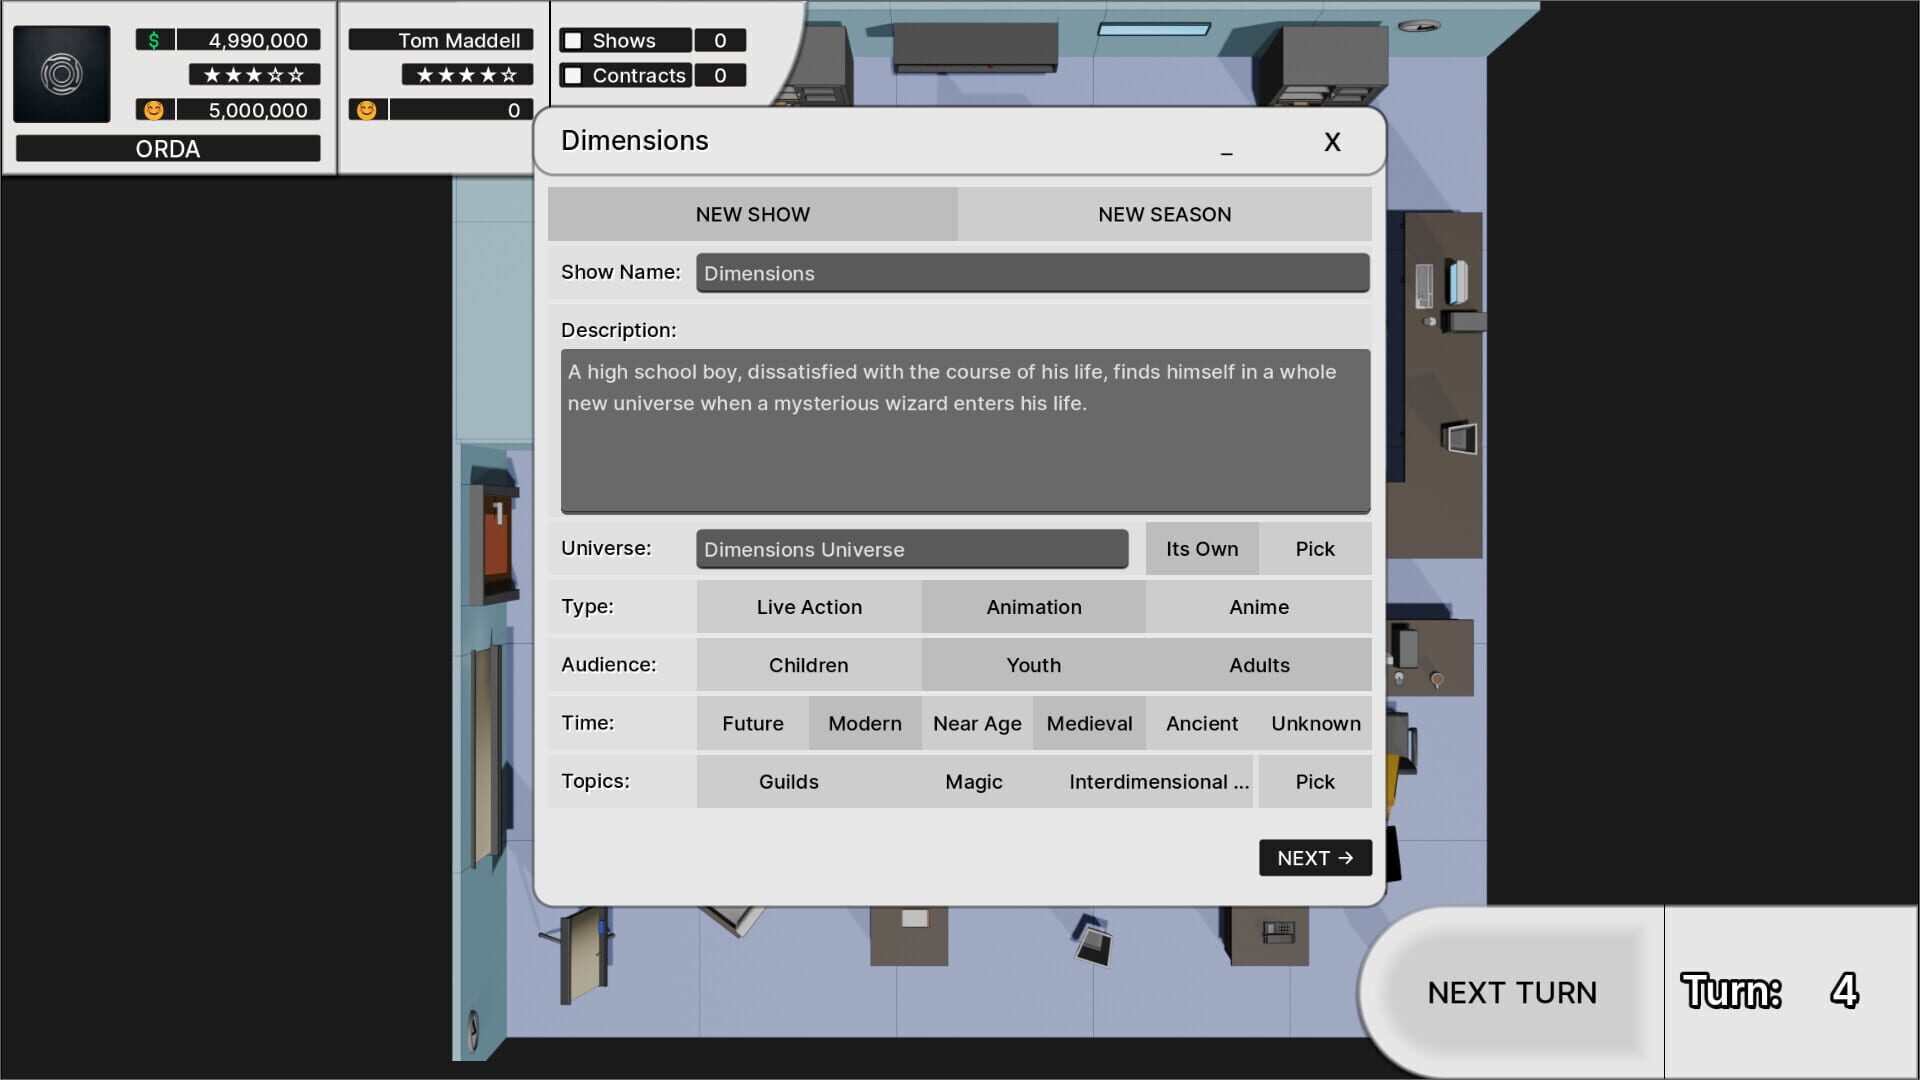Click ORDA's happiness smiley icon
This screenshot has width=1920, height=1080.
[x=155, y=110]
